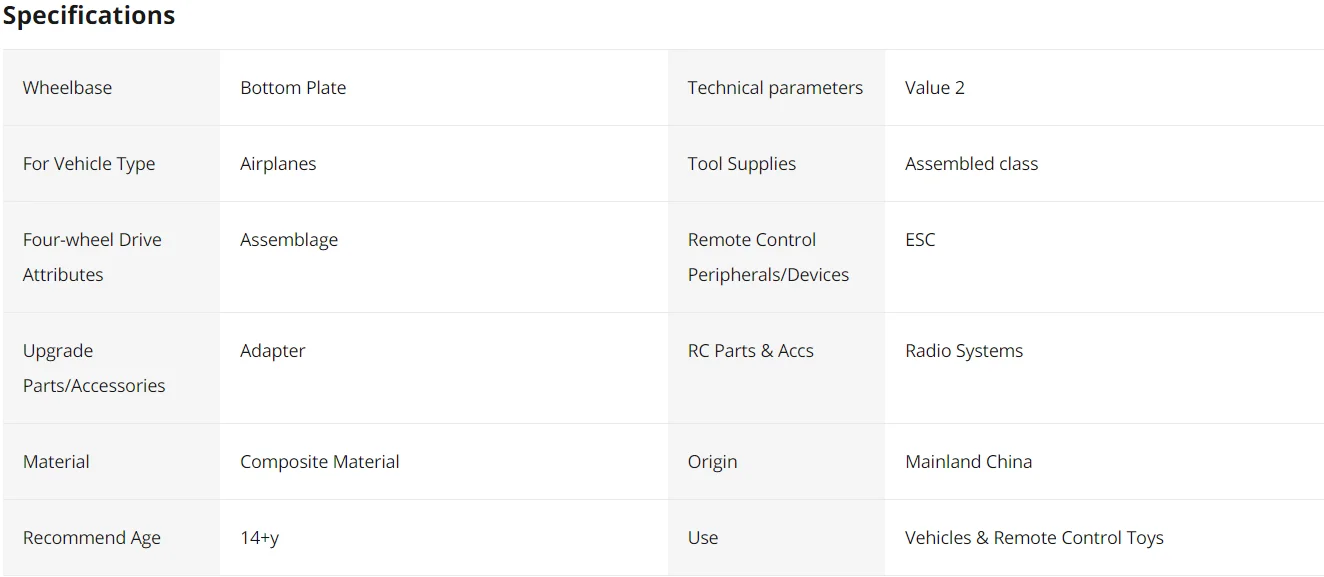Select the Assemblage value text

(289, 240)
